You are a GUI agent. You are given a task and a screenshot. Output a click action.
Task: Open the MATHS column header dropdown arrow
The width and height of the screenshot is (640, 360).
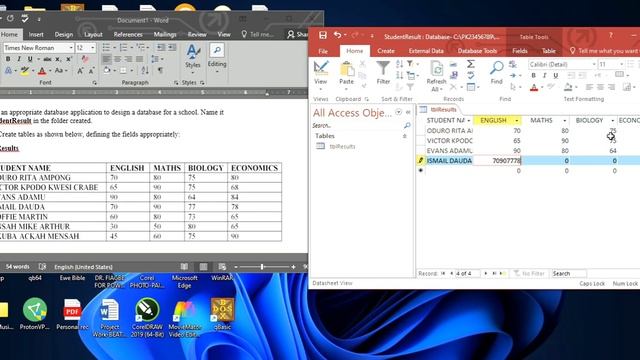click(x=564, y=120)
